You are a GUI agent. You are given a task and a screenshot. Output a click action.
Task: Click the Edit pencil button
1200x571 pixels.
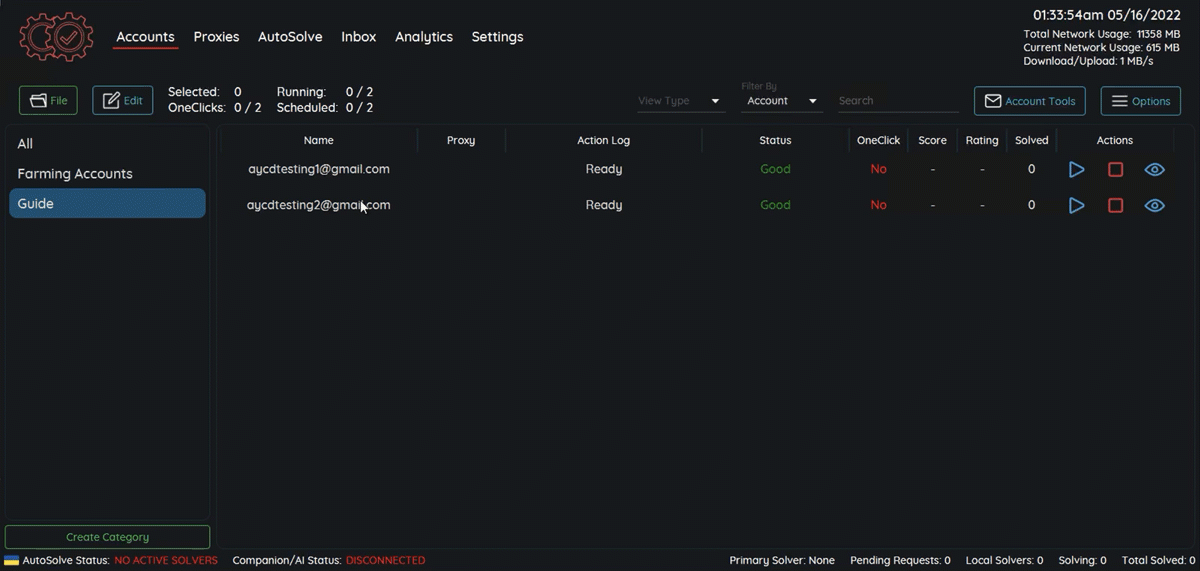(123, 101)
